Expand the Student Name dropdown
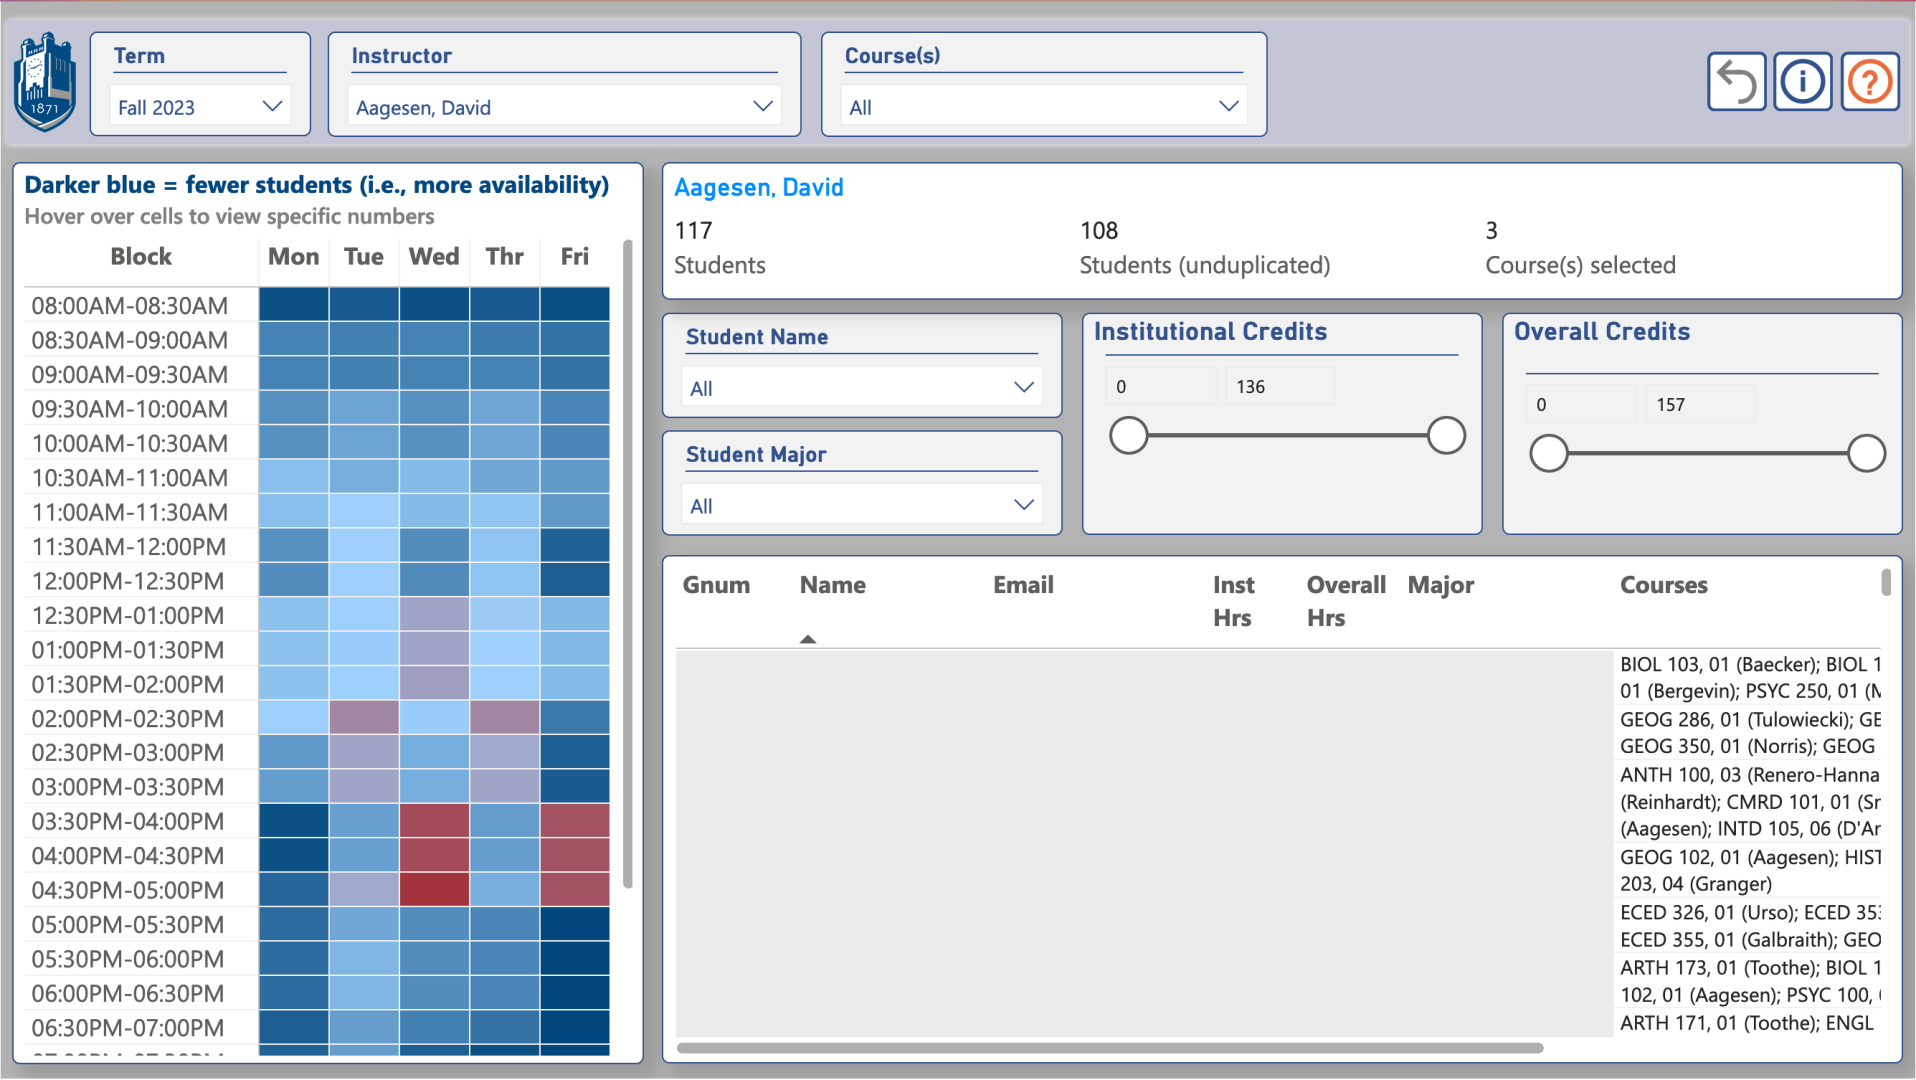This screenshot has width=1916, height=1080. tap(861, 388)
